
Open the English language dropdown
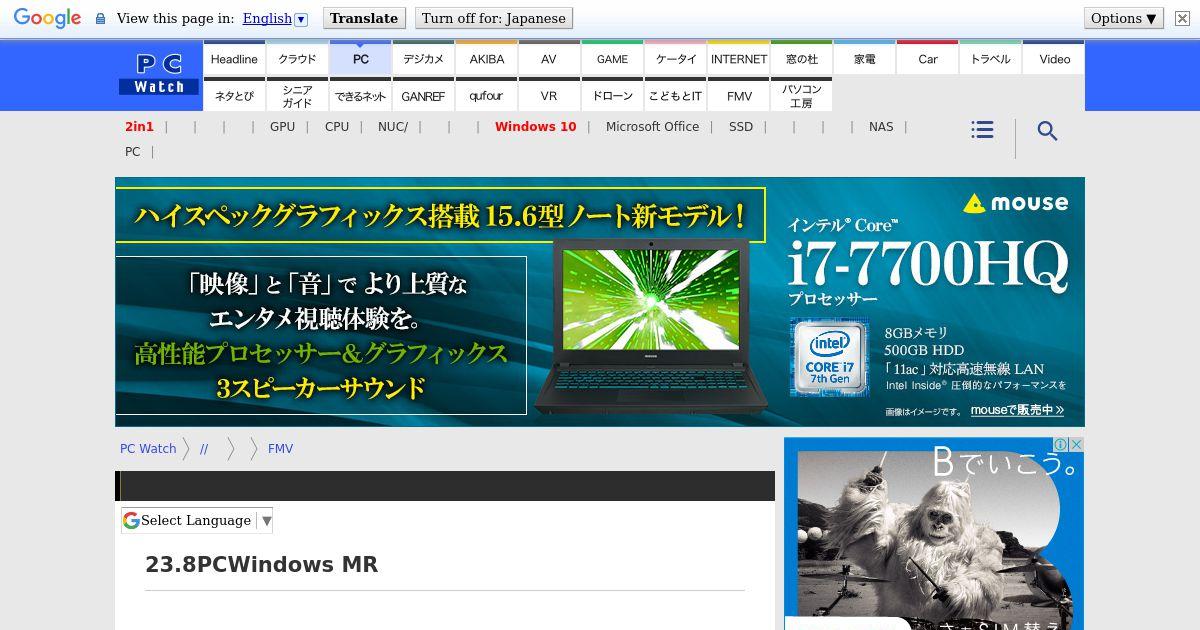[275, 18]
